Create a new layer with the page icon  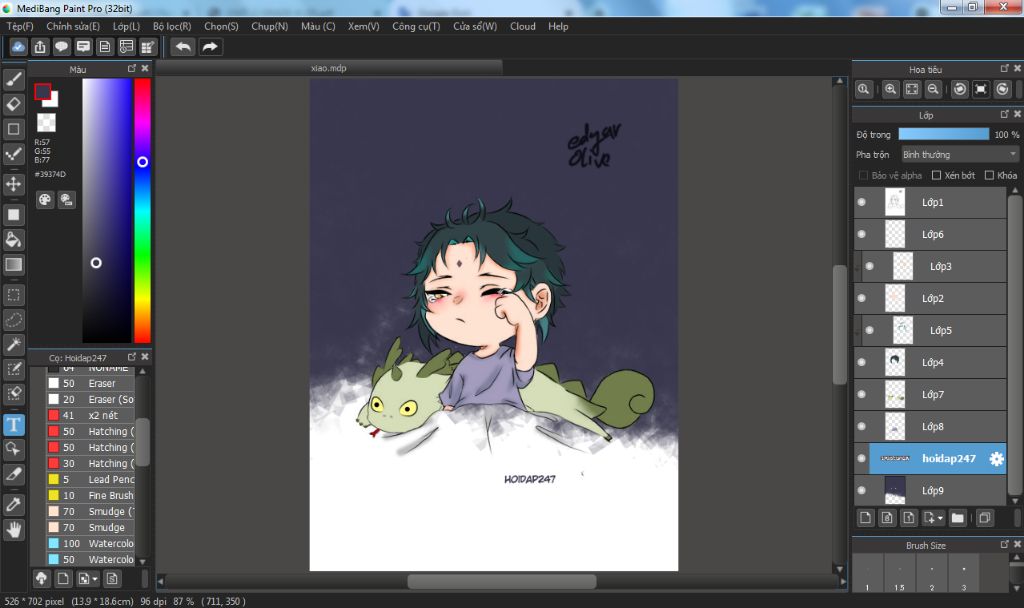(865, 518)
